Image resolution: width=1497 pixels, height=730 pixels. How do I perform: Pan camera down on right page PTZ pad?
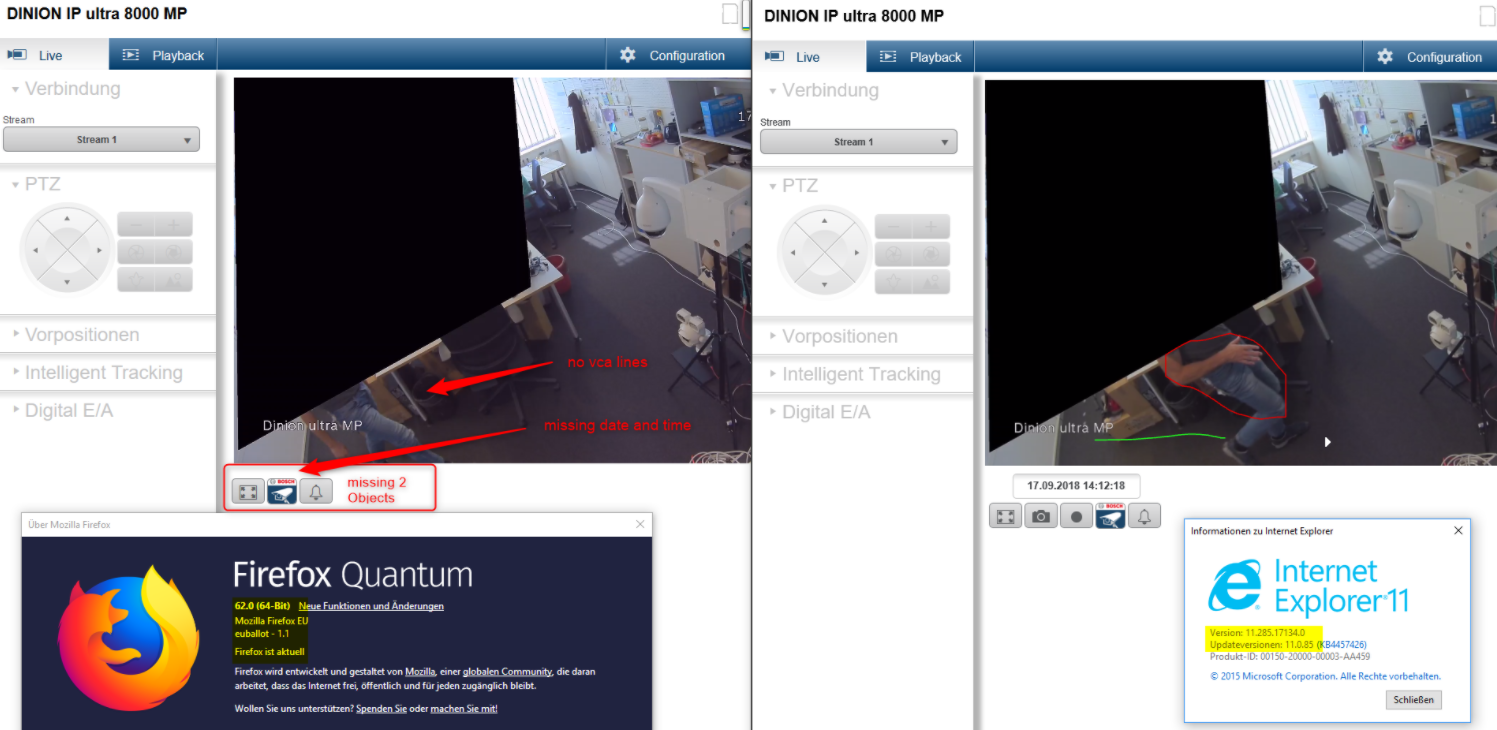point(824,284)
